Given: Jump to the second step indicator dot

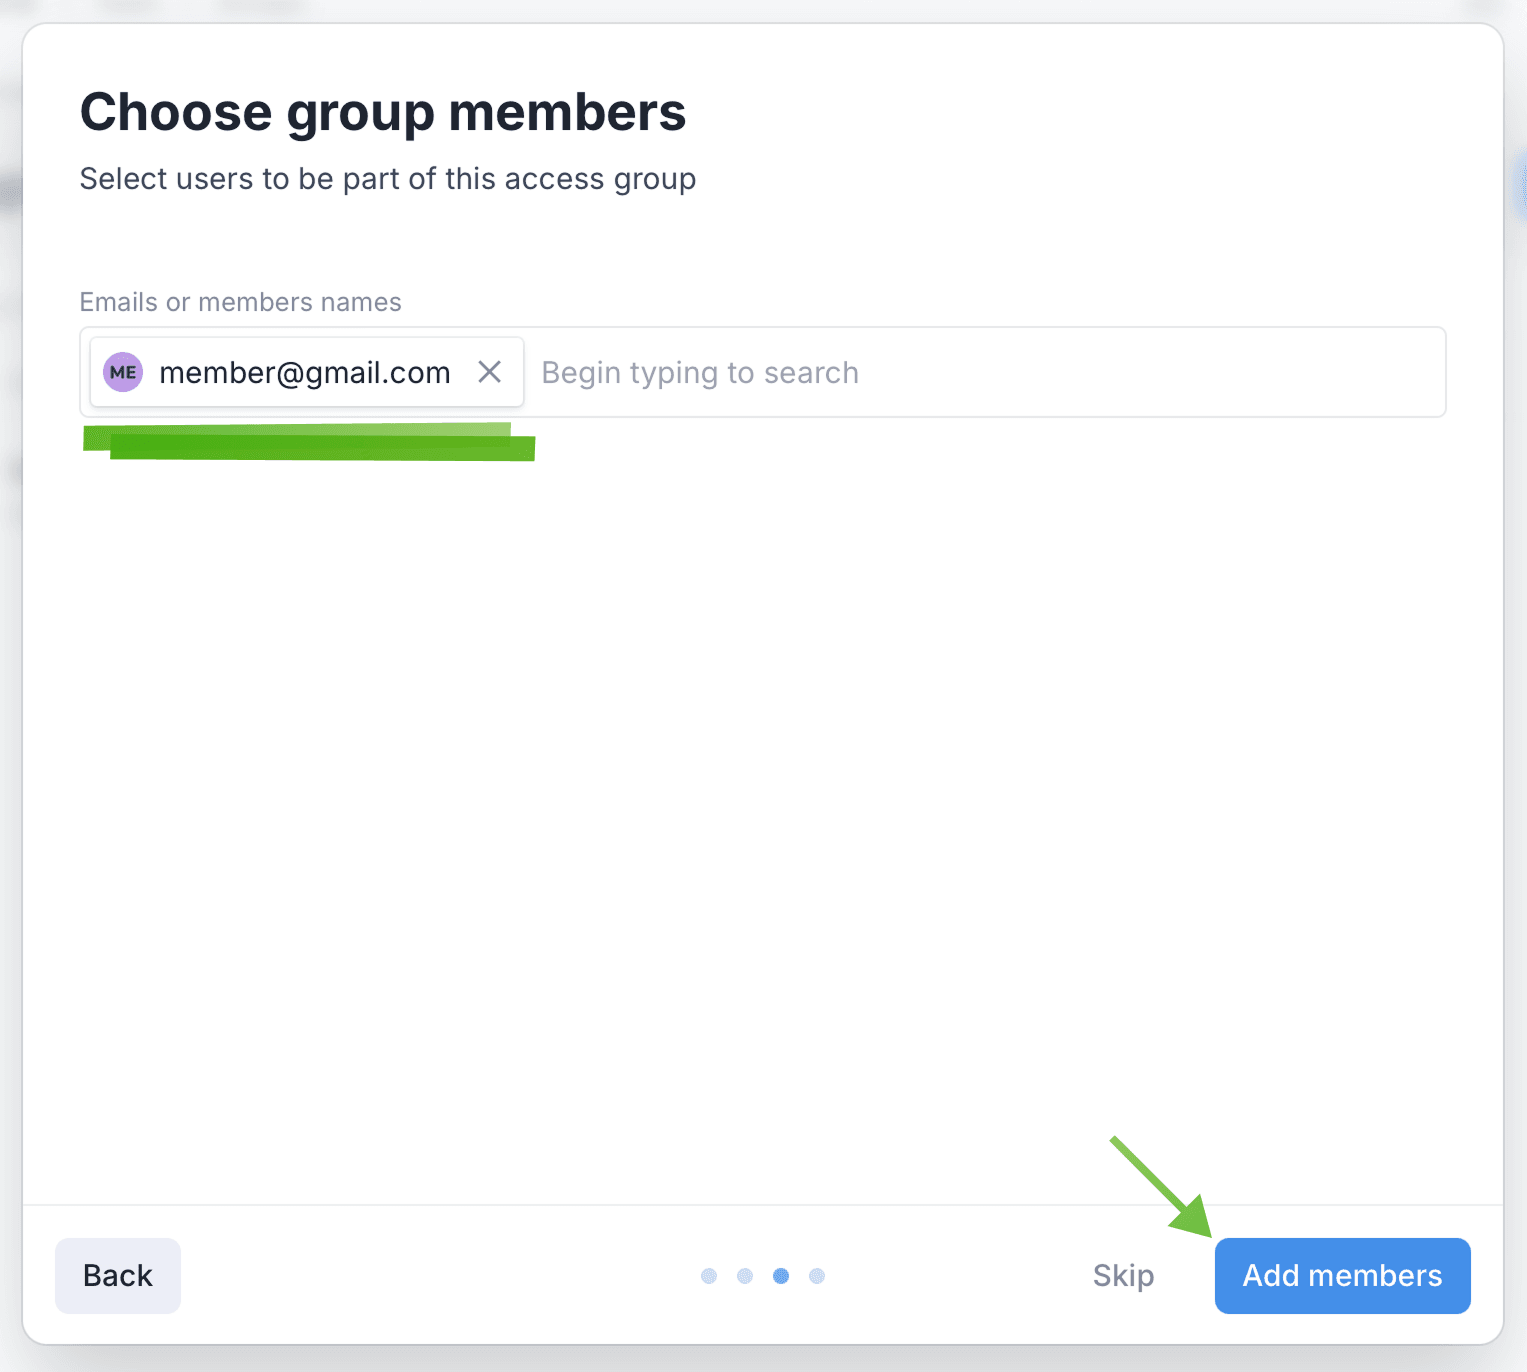Looking at the screenshot, I should [x=745, y=1276].
